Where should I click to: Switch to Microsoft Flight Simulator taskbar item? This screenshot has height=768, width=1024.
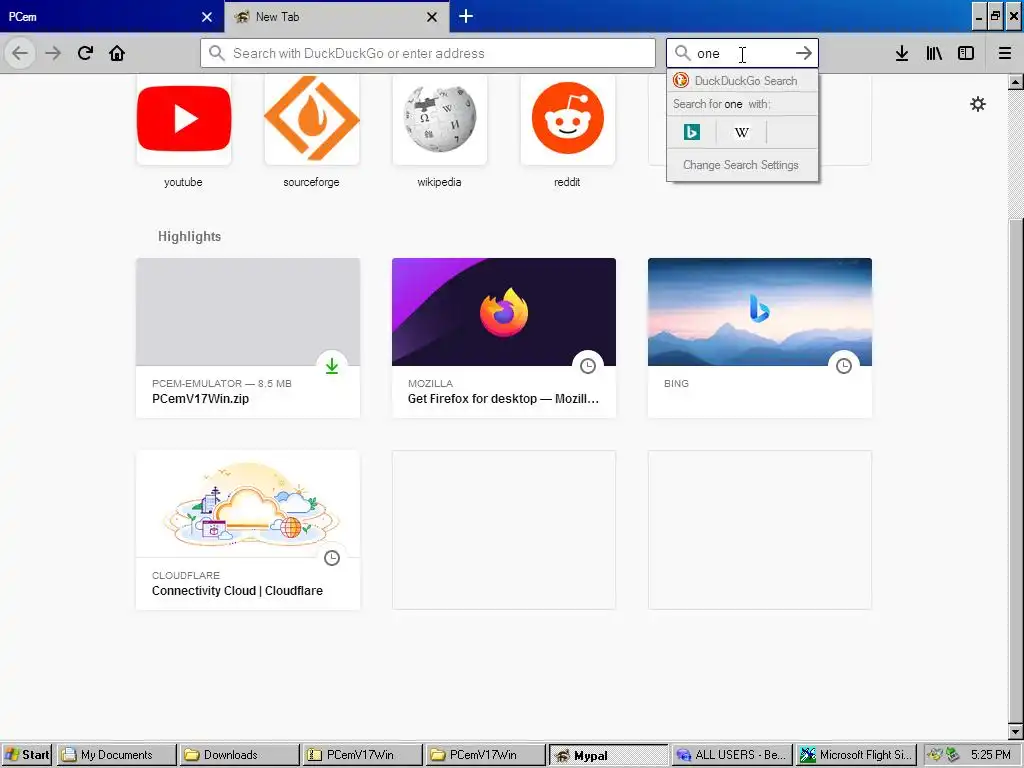[x=856, y=754]
